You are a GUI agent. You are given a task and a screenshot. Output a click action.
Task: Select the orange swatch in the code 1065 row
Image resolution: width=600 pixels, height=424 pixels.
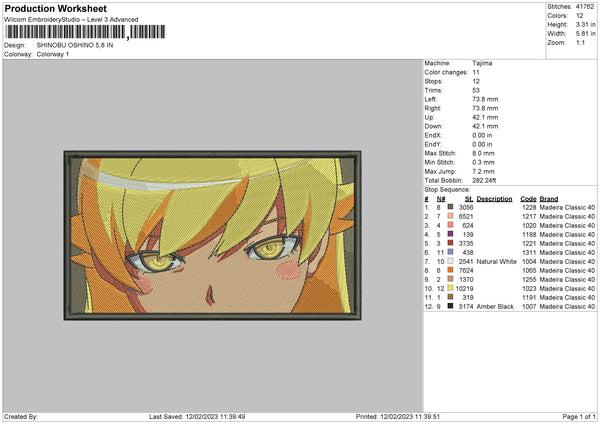coord(450,270)
